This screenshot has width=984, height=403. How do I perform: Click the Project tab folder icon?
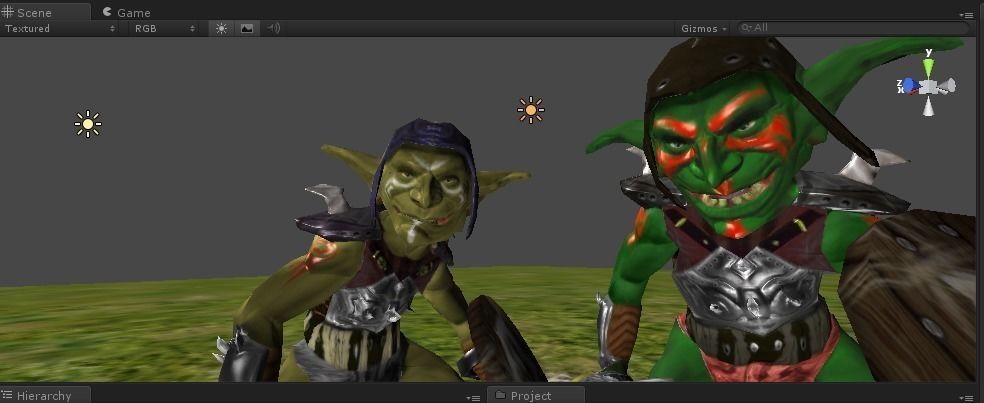(x=500, y=395)
